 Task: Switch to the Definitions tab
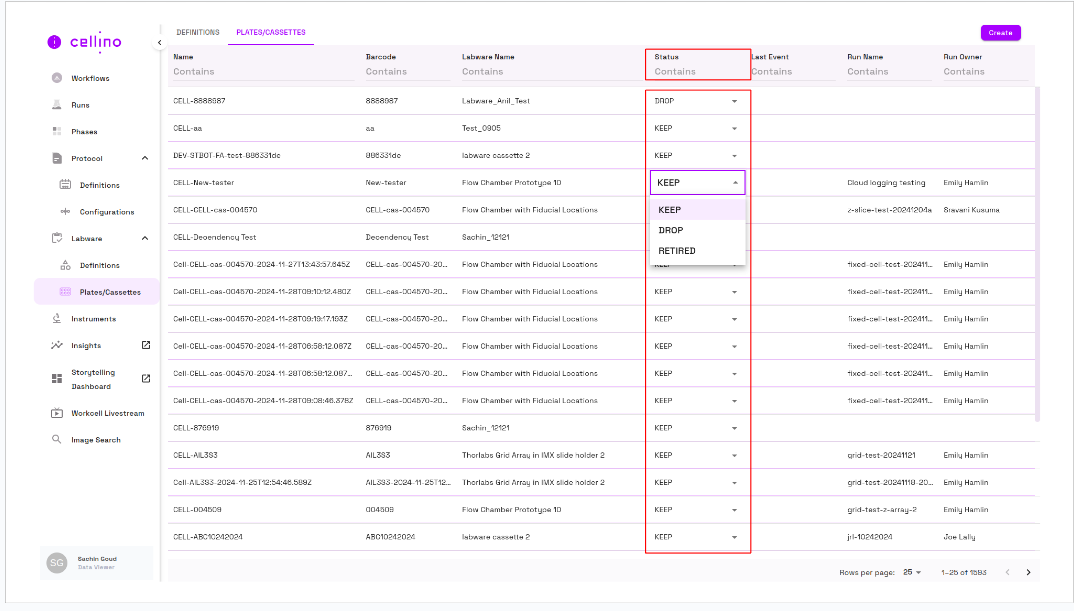[198, 33]
